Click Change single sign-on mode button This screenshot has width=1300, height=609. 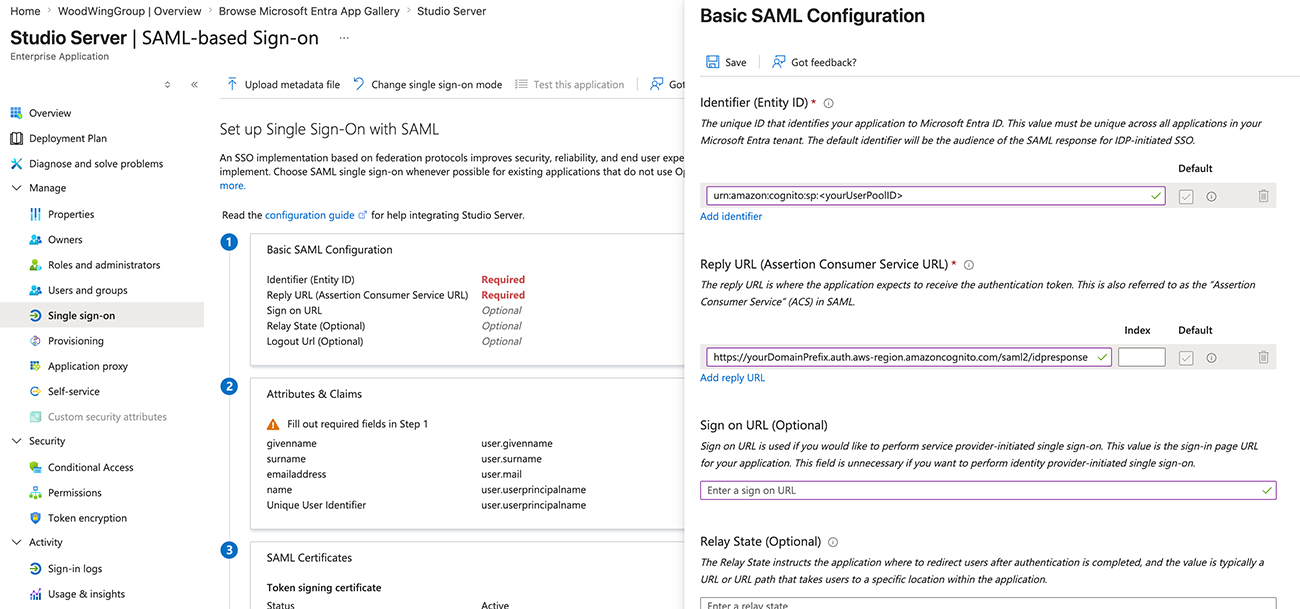(427, 85)
